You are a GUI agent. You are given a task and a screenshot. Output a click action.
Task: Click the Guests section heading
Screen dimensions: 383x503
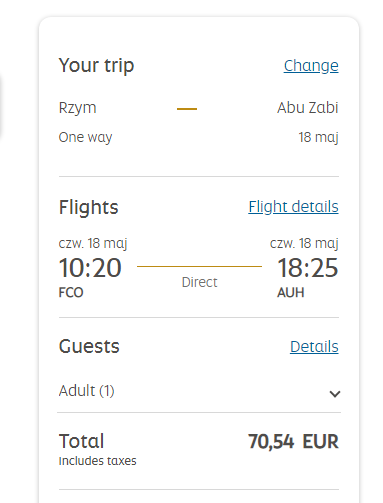[89, 346]
